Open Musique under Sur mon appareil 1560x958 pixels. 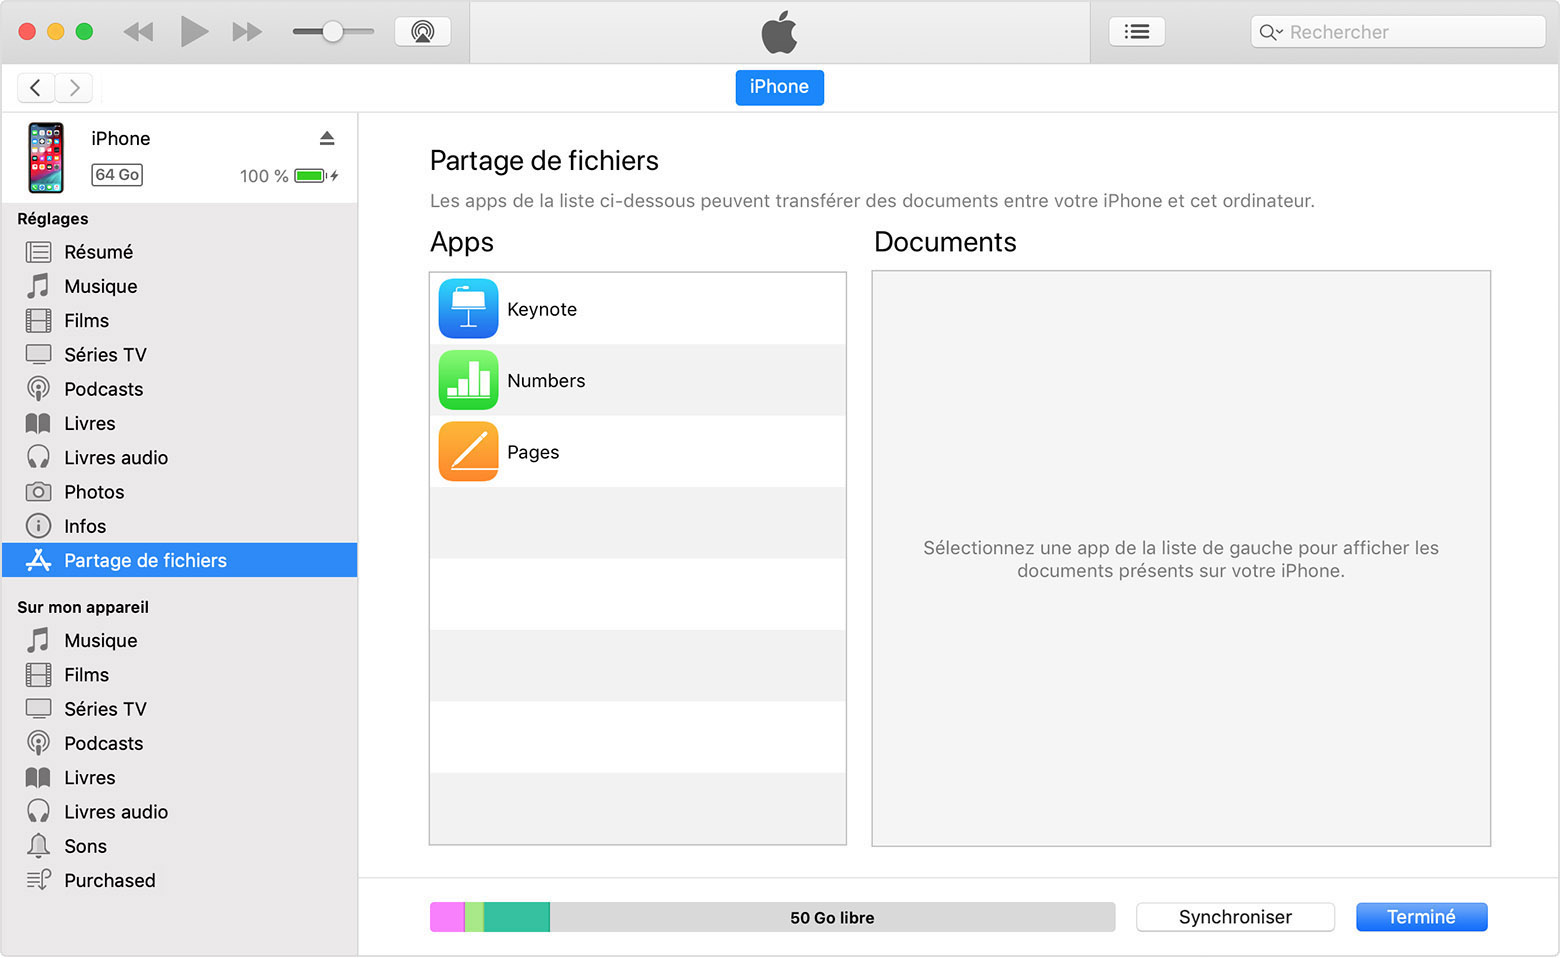180,640
